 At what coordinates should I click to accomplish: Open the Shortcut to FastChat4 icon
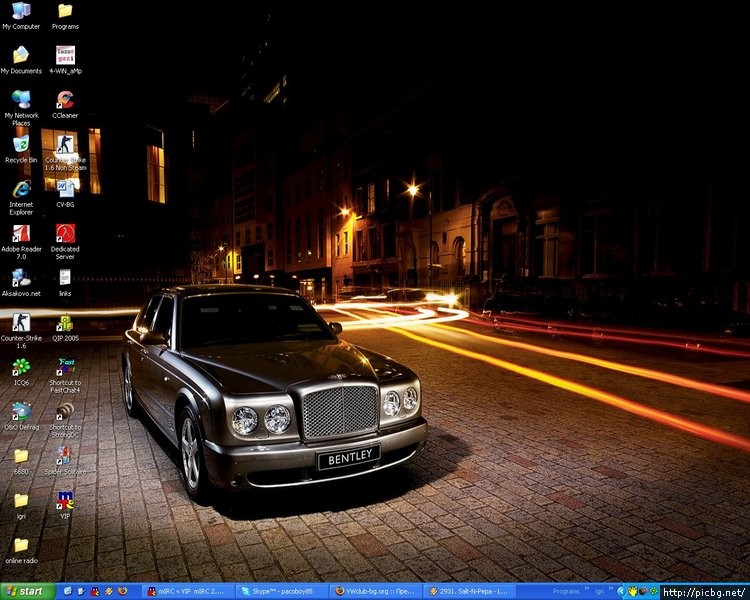pyautogui.click(x=65, y=375)
